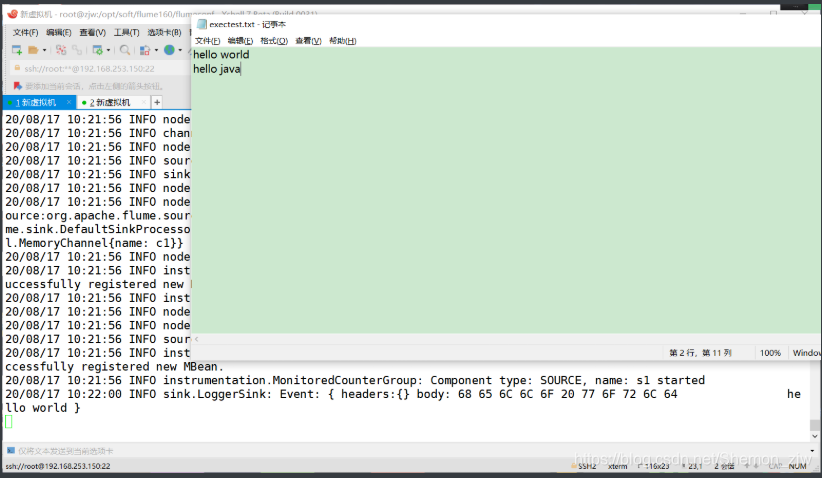Open Notepad 格式(O) menu

pos(274,41)
